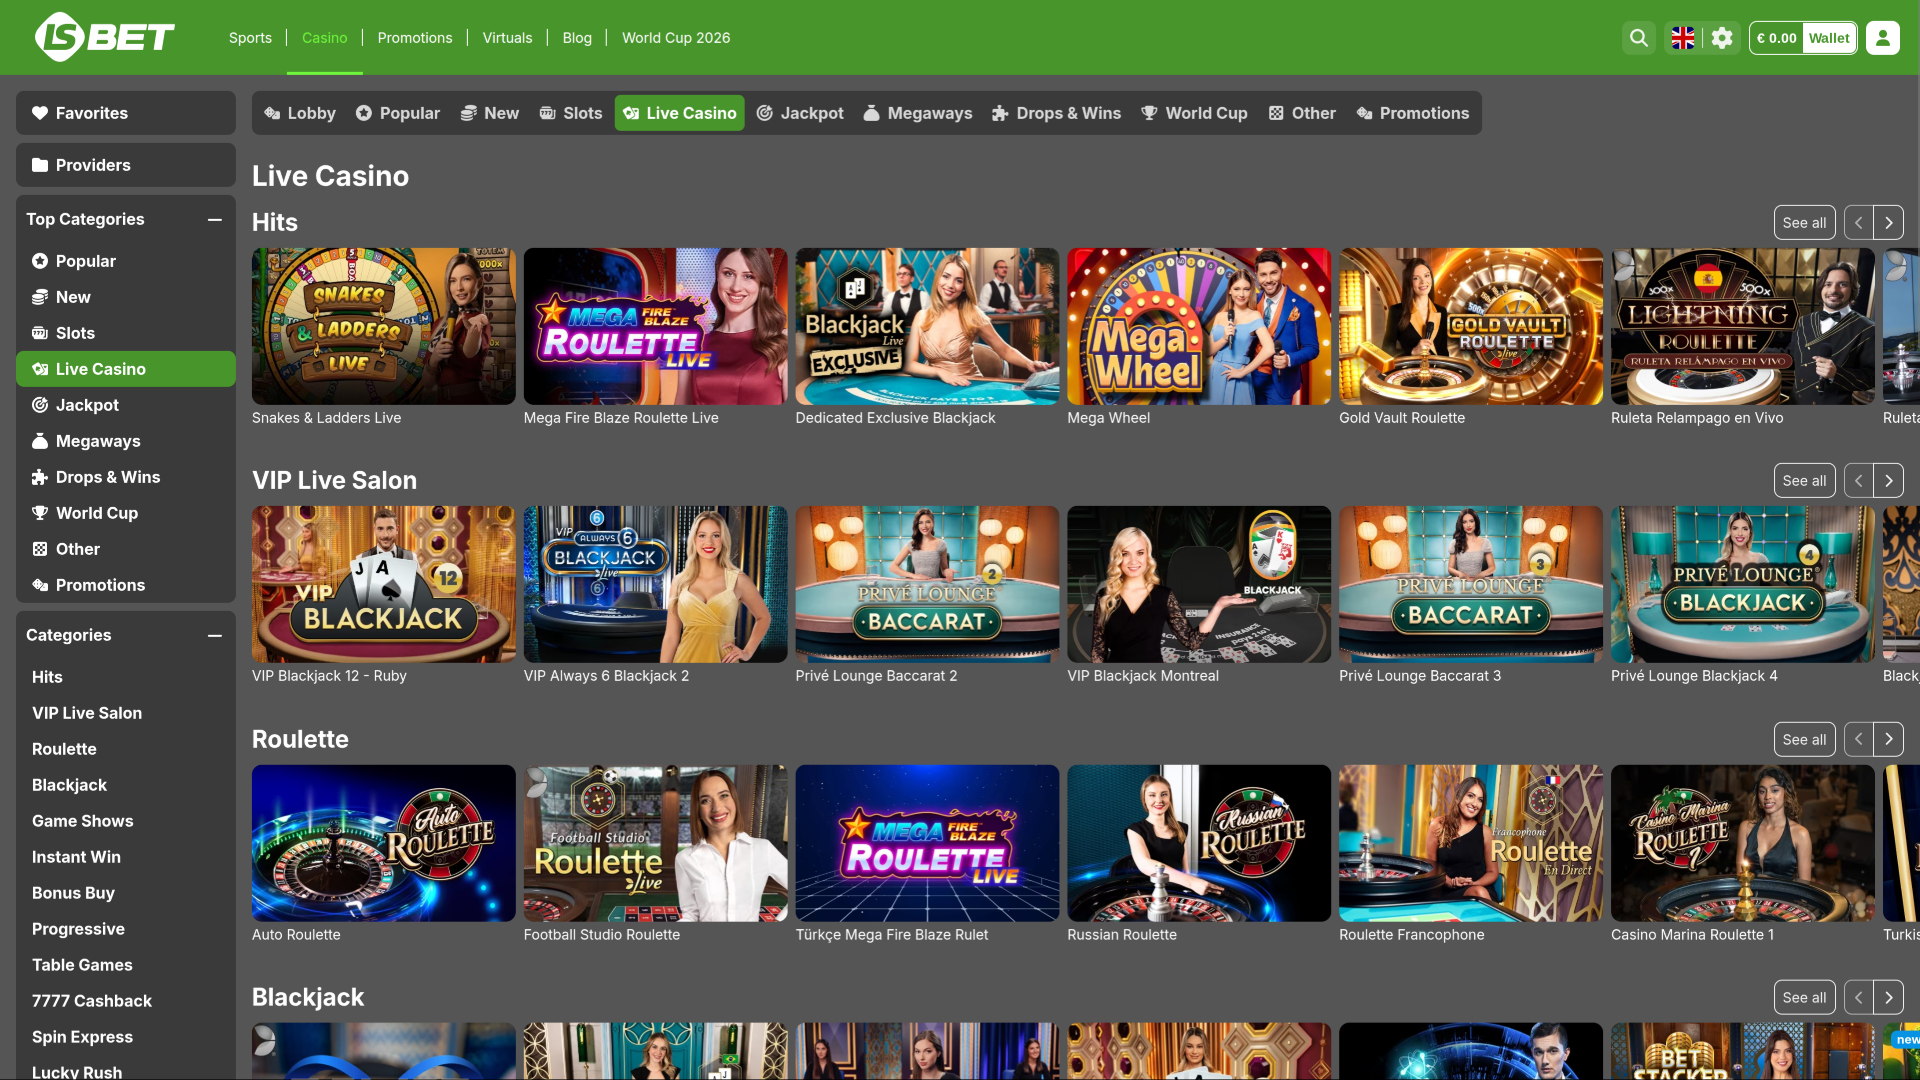1920x1080 pixels.
Task: Open Casino Marina Roulette 1 thumbnail
Action: [x=1743, y=843]
